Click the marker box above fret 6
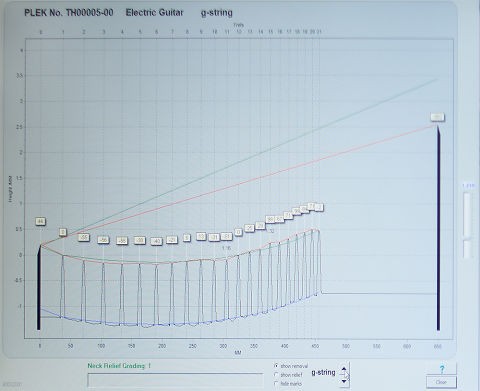Screen dimensions: 480x391 click(156, 241)
